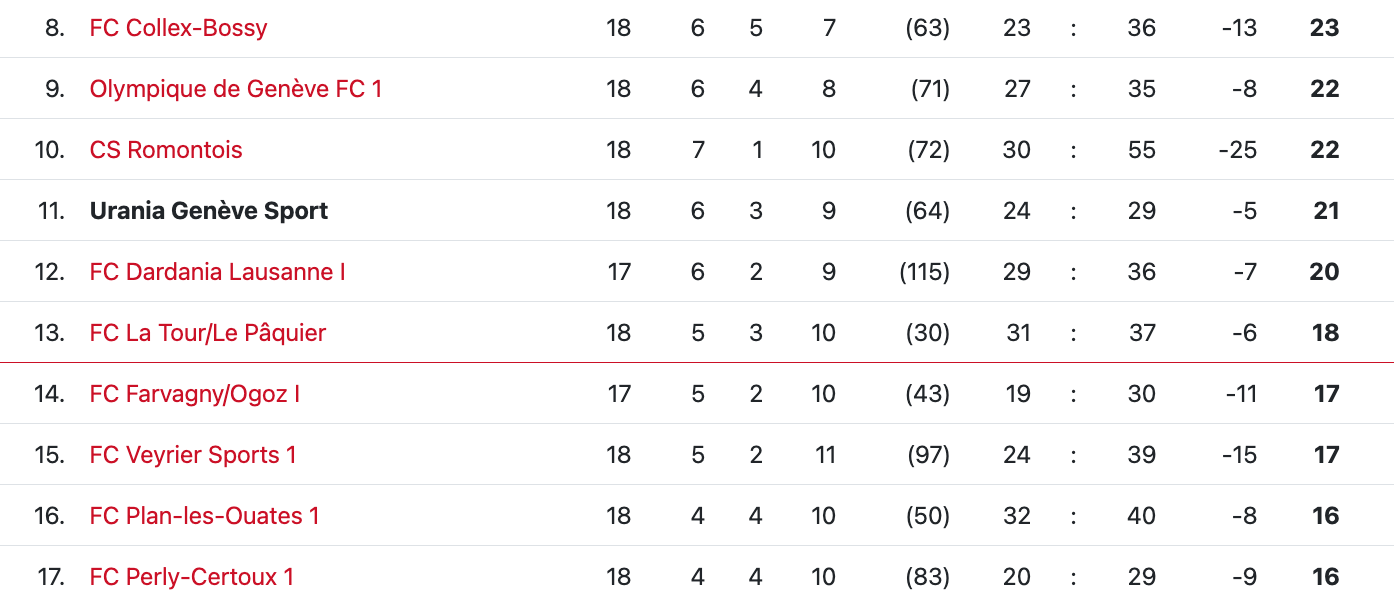The width and height of the screenshot is (1394, 600).
Task: Click the FC Perly-Certoux 1 link
Action: point(192,577)
